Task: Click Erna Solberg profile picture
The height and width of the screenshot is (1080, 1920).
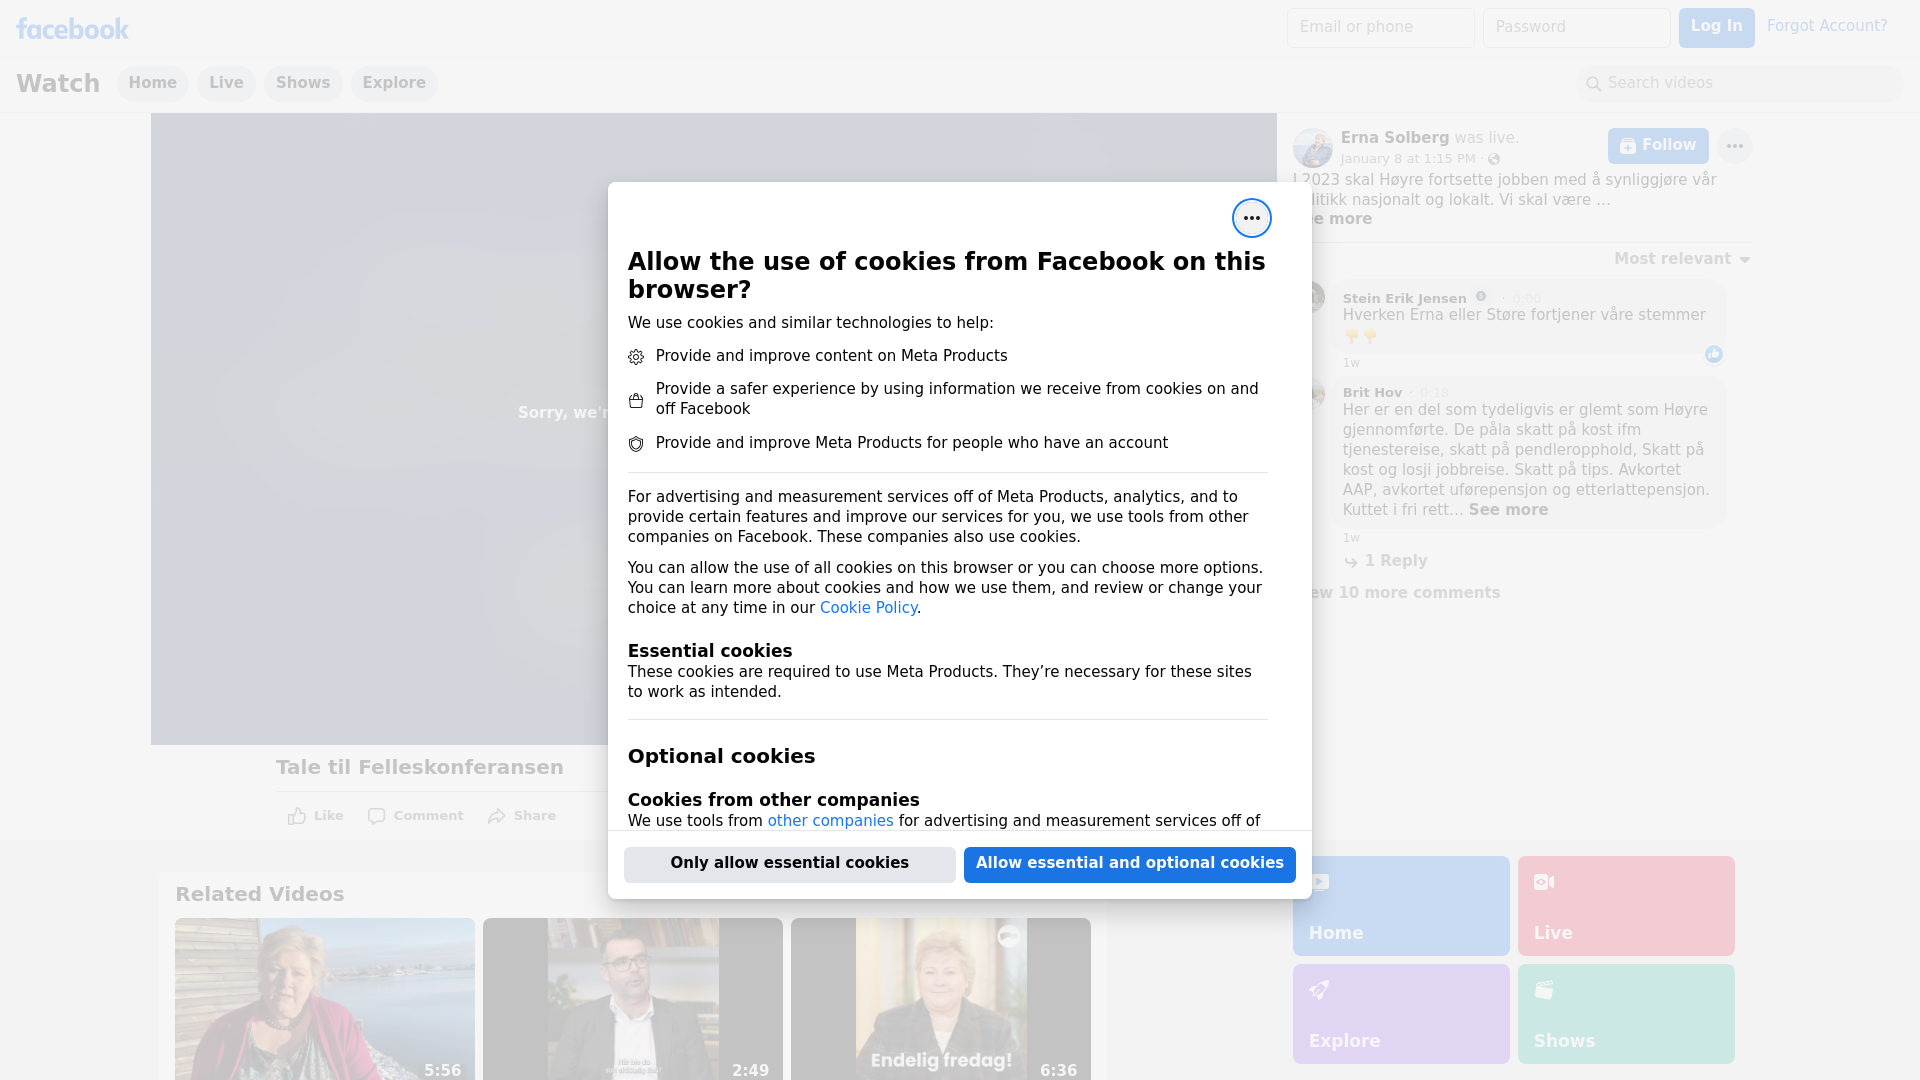Action: click(x=1312, y=148)
